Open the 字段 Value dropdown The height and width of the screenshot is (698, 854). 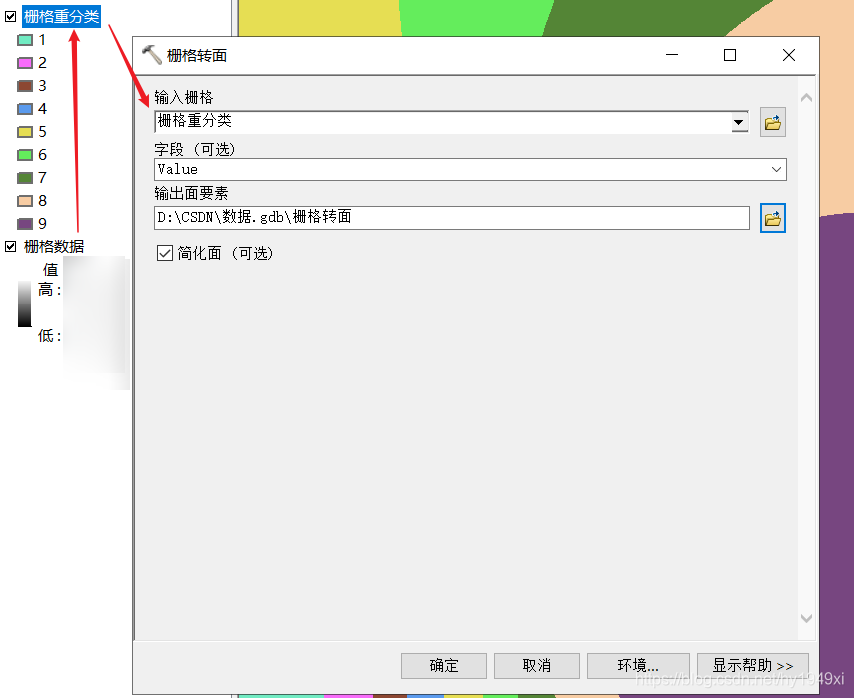point(775,169)
